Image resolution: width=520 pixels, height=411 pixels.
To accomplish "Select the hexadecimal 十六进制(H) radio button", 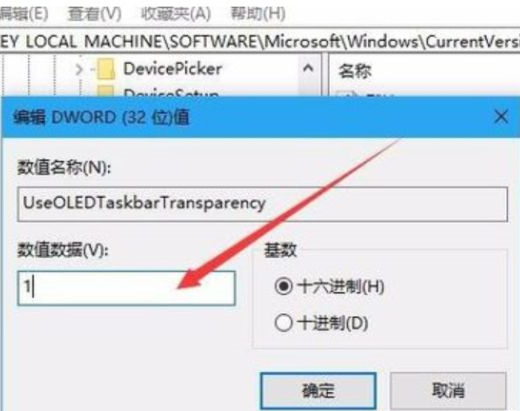I will [x=283, y=286].
